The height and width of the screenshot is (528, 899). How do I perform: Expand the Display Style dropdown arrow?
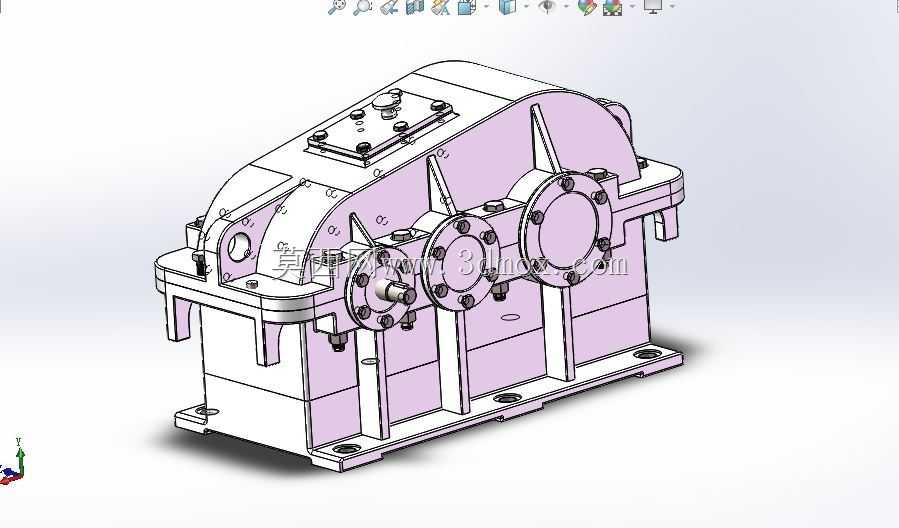[526, 6]
